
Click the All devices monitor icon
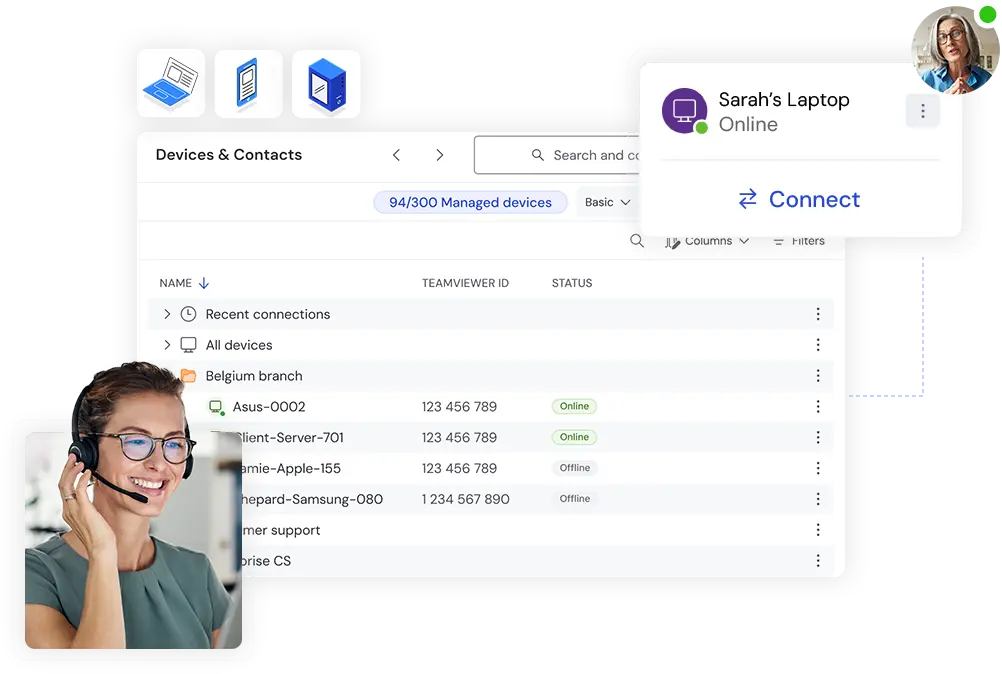tap(188, 345)
